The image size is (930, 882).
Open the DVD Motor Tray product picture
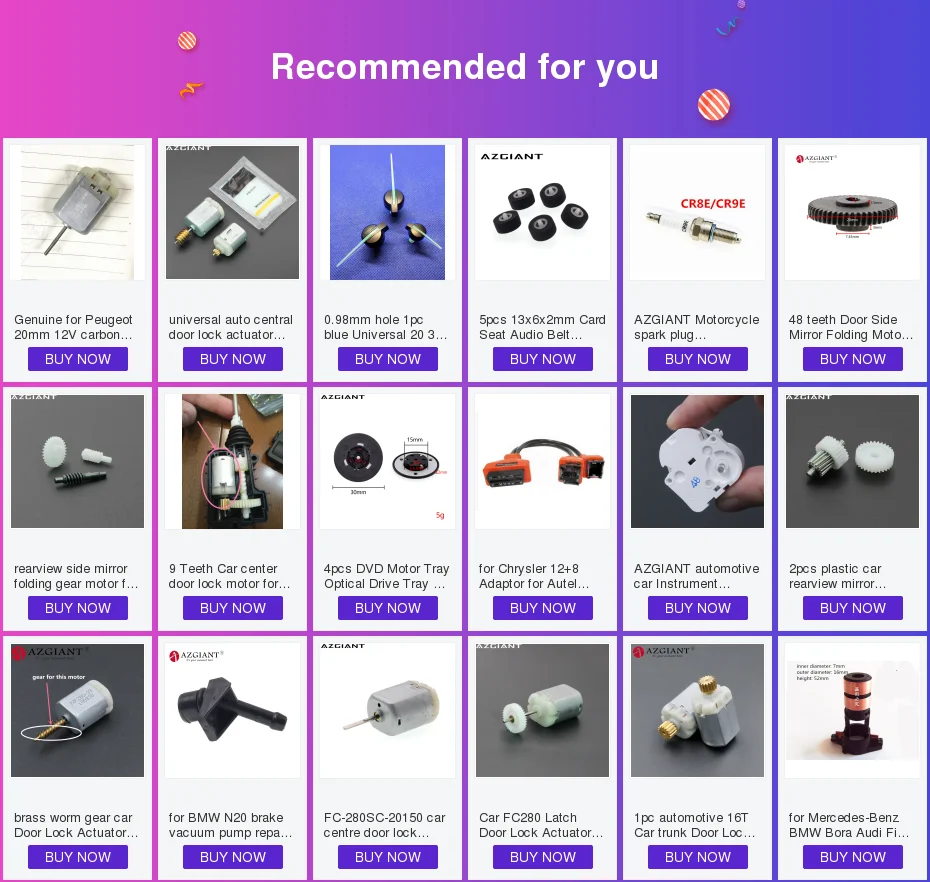[x=387, y=461]
